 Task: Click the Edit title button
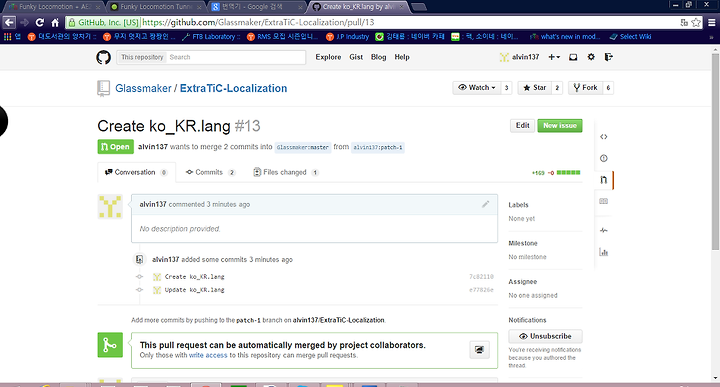(523, 126)
